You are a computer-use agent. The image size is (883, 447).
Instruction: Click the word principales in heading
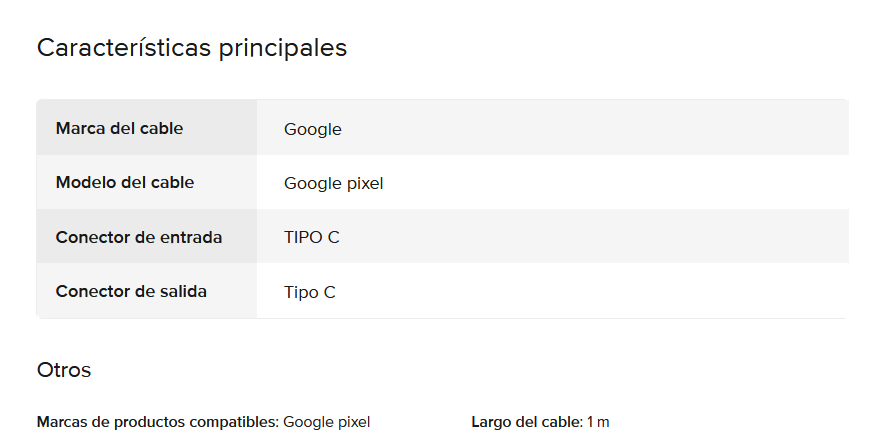[x=283, y=49]
